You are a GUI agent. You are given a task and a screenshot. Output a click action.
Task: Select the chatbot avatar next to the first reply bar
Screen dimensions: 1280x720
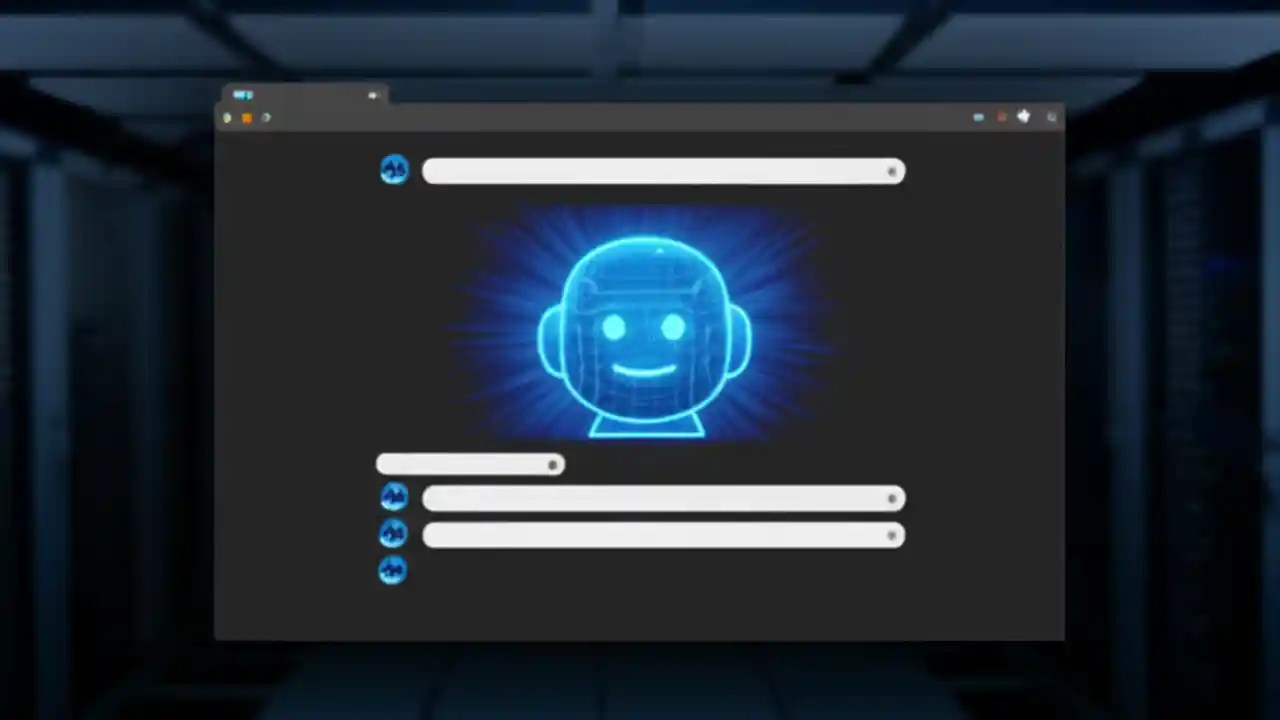392,497
